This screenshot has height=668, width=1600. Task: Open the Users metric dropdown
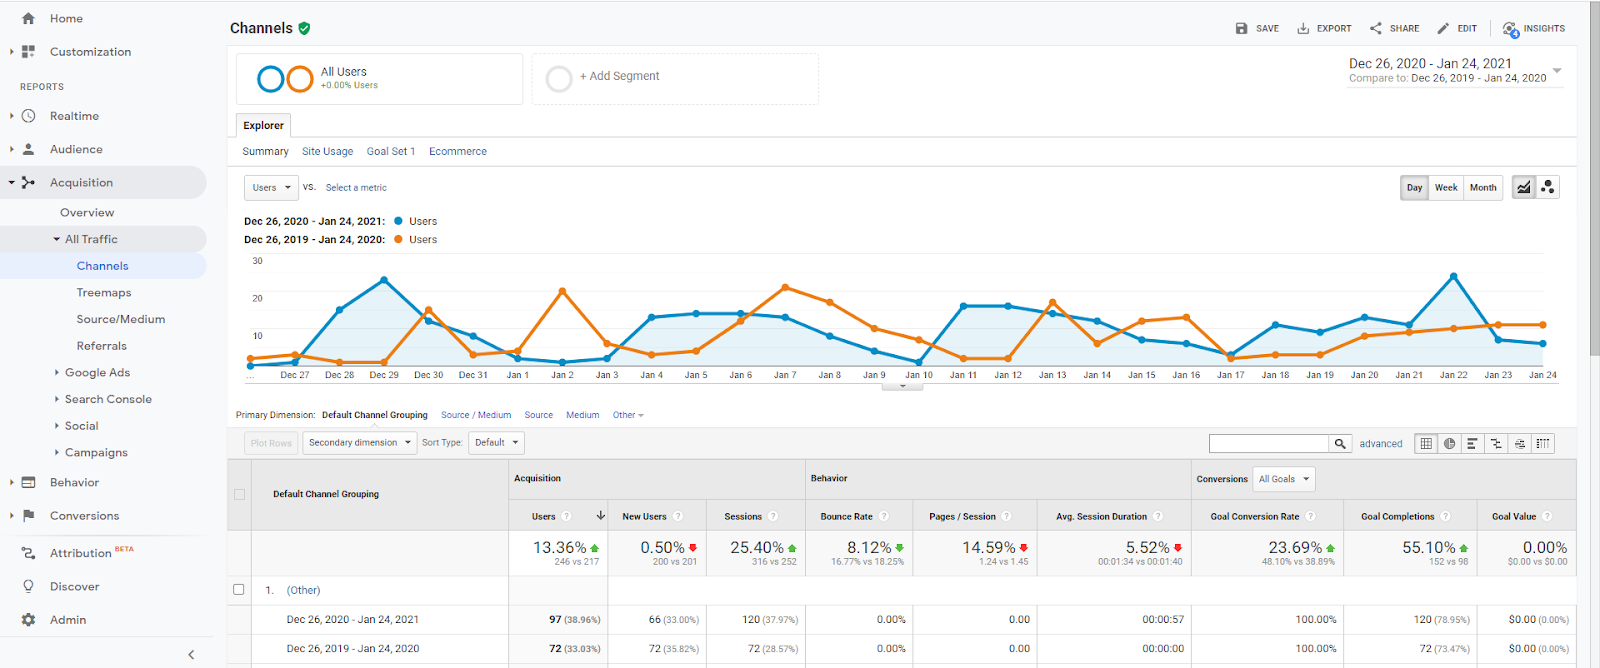pos(271,187)
